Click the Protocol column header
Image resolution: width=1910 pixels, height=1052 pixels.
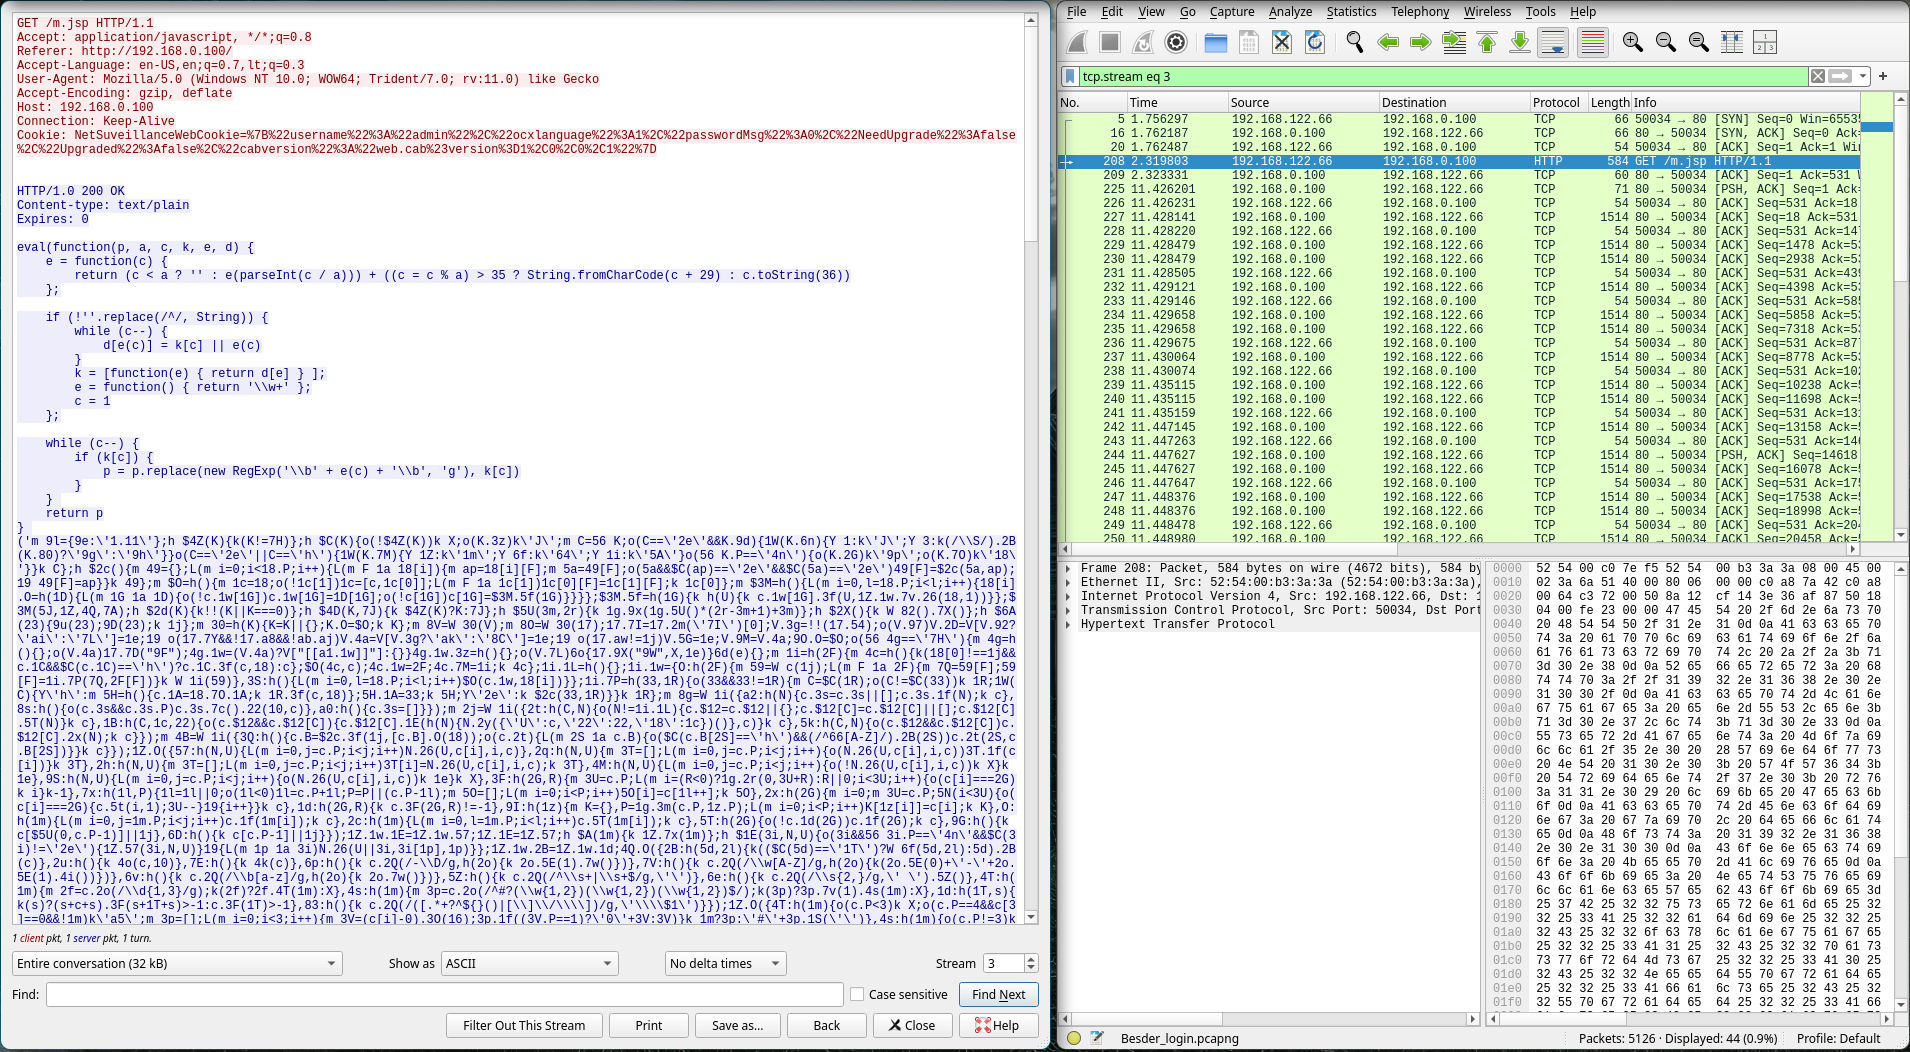1557,102
